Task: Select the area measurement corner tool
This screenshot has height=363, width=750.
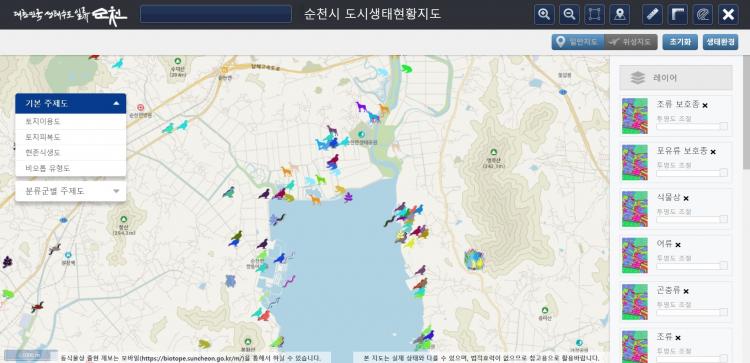Action: (678, 14)
